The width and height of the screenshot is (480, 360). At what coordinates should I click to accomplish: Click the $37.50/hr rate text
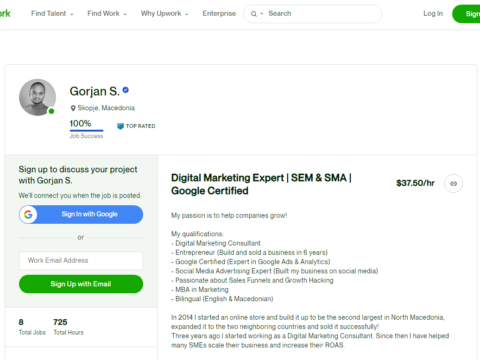pyautogui.click(x=415, y=183)
